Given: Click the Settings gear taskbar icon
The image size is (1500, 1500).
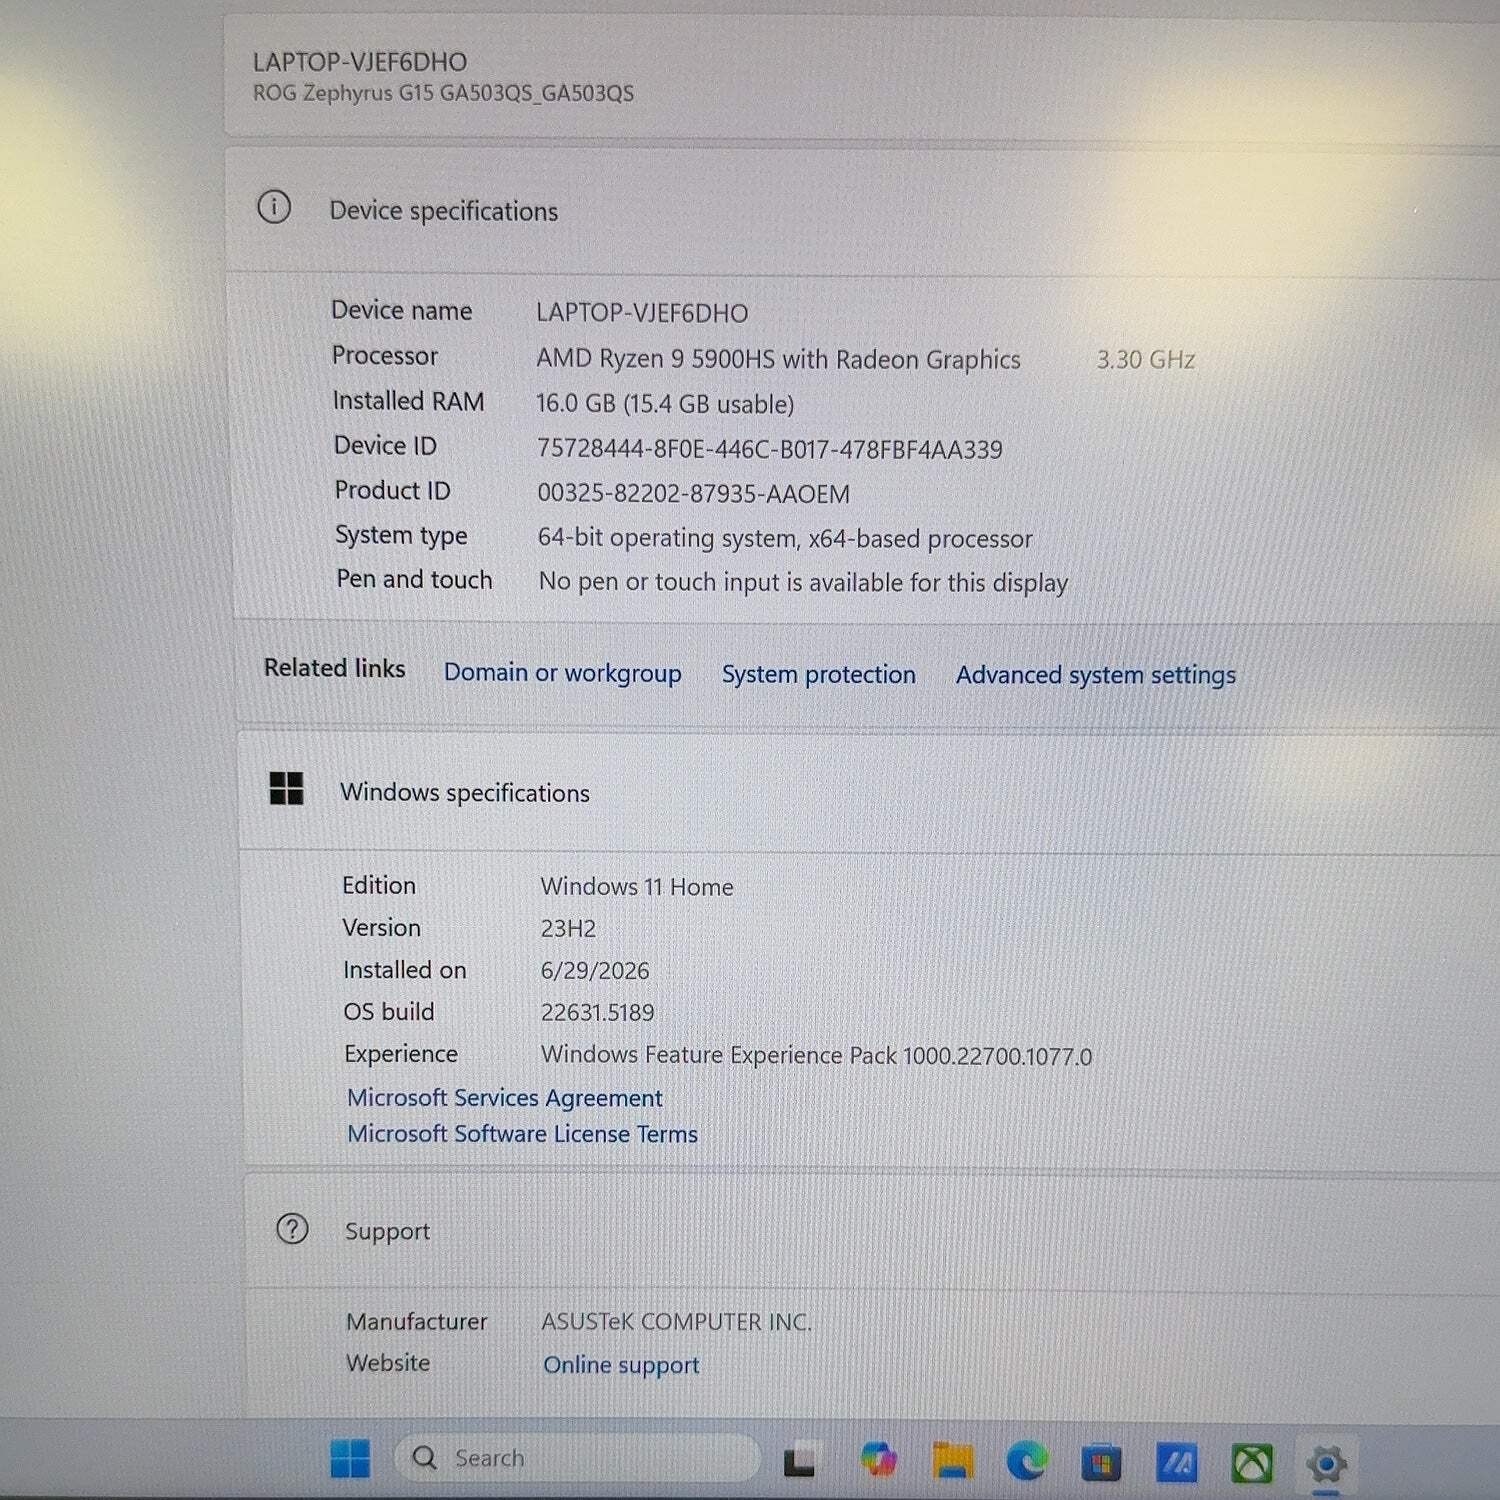Looking at the screenshot, I should tap(1326, 1466).
